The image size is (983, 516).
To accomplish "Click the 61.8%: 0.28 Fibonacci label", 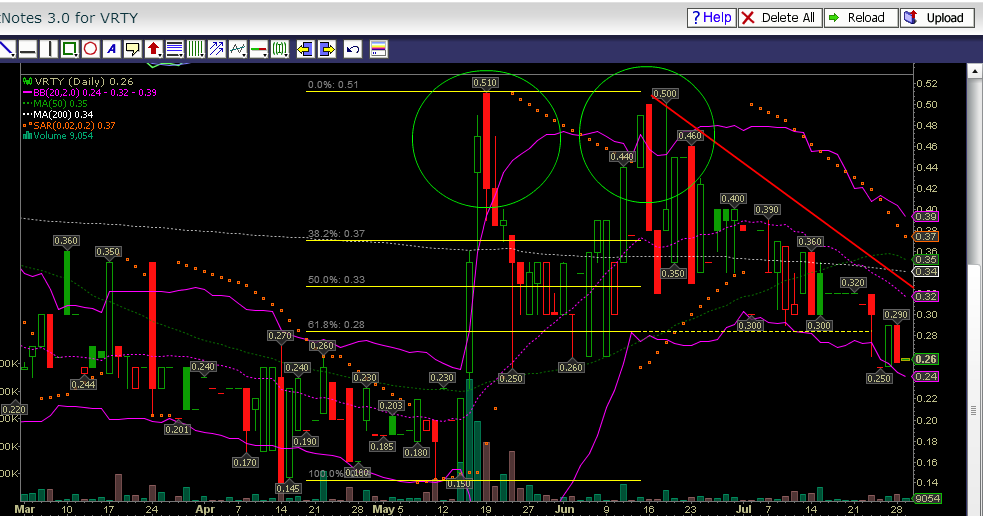I will coord(336,325).
